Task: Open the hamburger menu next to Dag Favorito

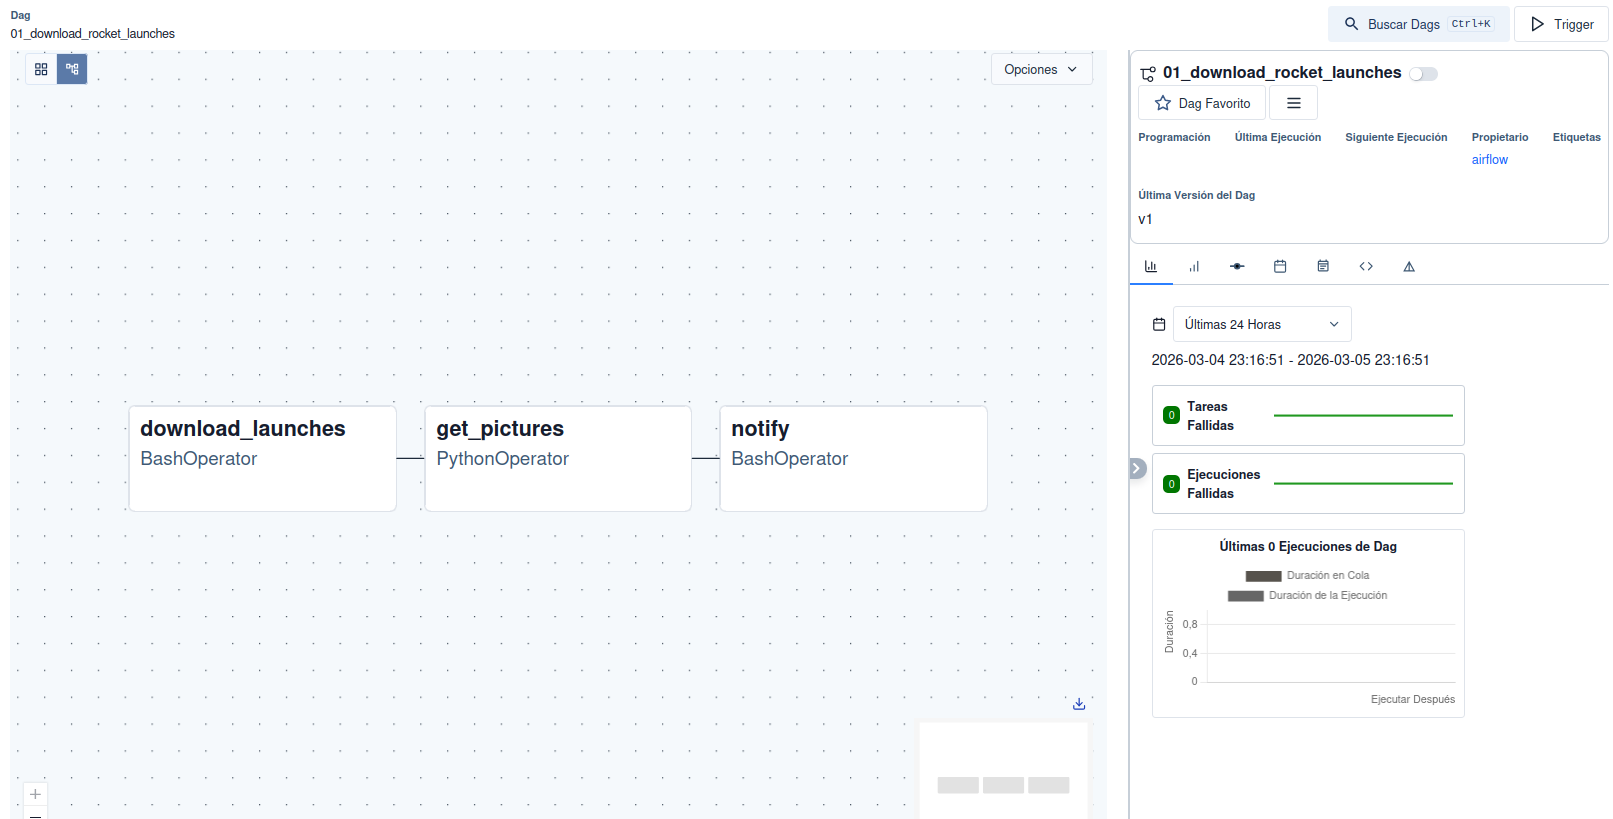Action: [1293, 103]
